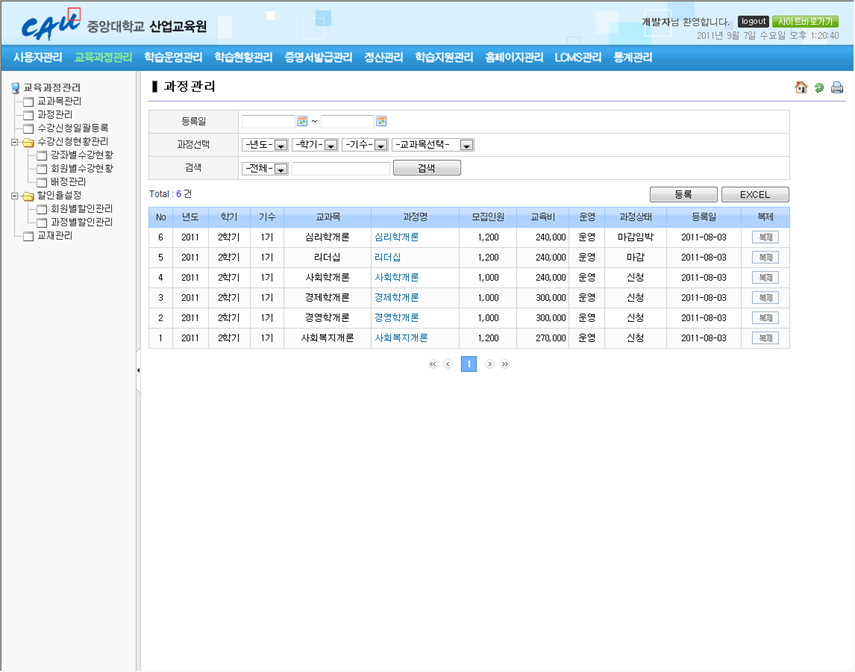Open the 학습운영관리 menu tab
The image size is (855, 672).
click(x=173, y=58)
